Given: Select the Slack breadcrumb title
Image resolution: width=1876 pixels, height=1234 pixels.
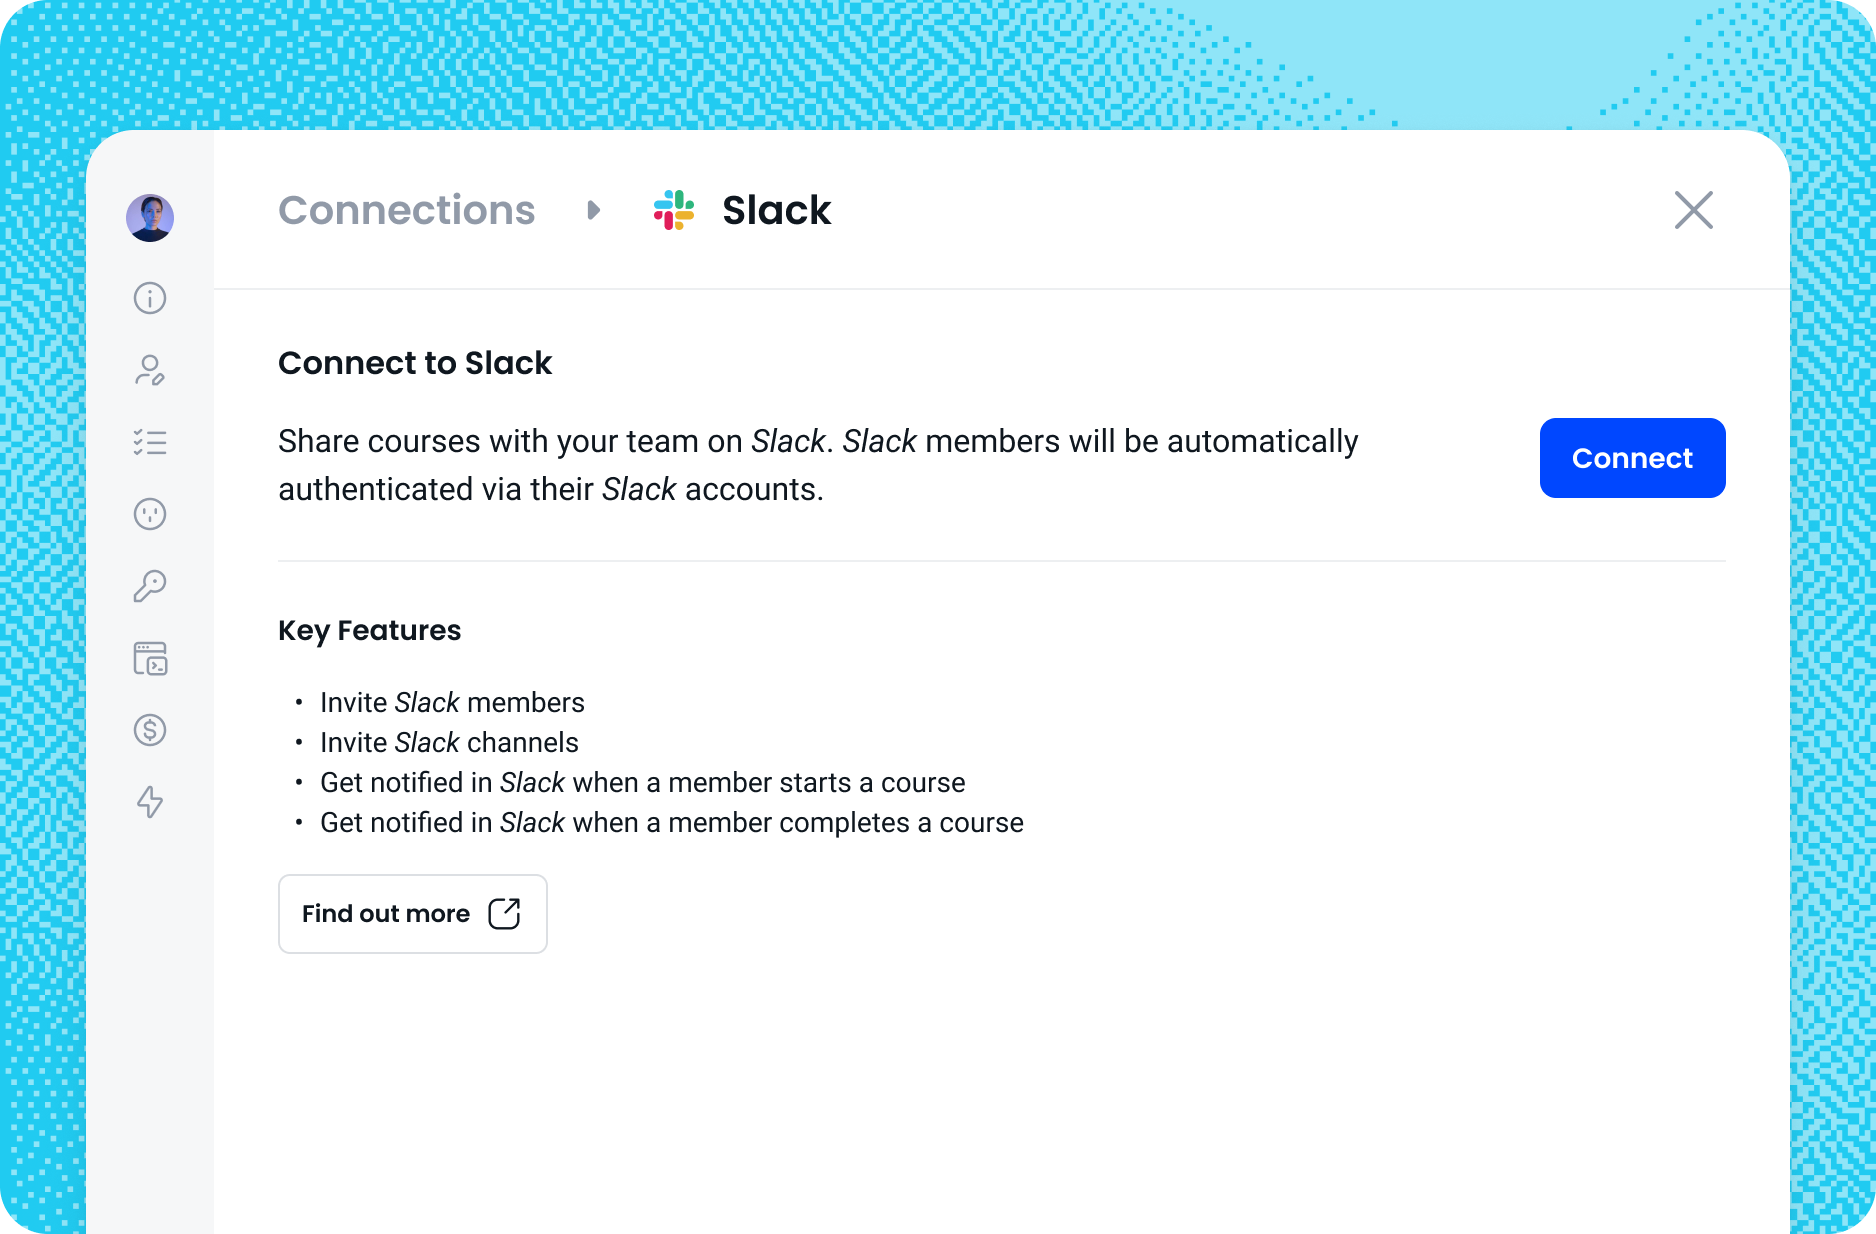Looking at the screenshot, I should coord(777,210).
